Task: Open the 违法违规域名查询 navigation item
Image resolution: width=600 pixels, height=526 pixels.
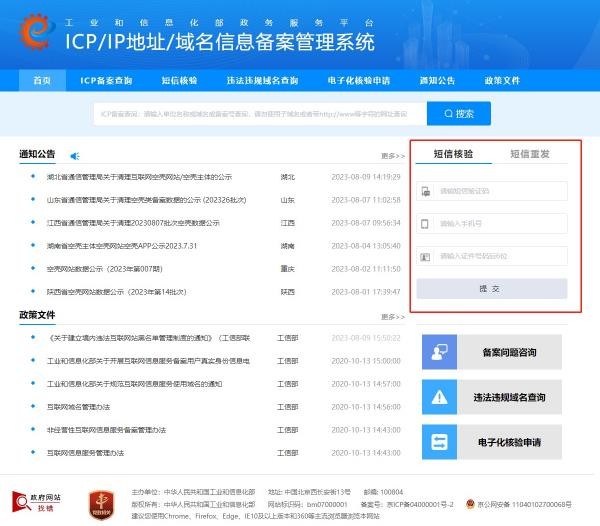Action: pyautogui.click(x=262, y=80)
